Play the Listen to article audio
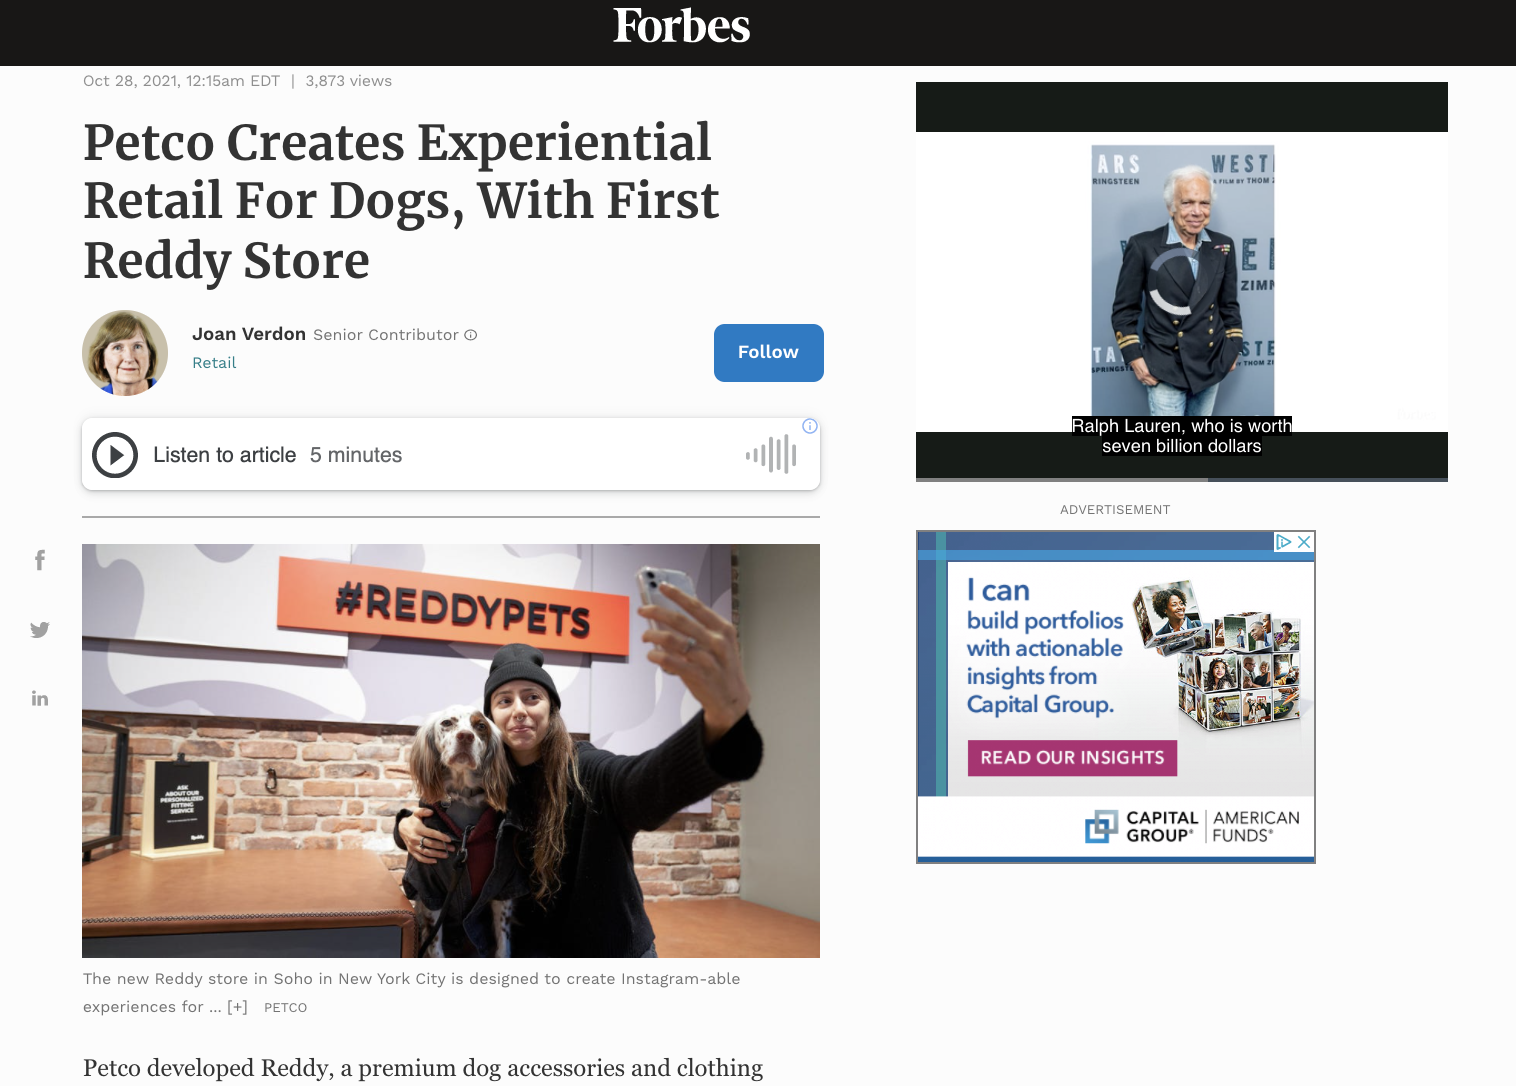This screenshot has width=1516, height=1086. tap(115, 455)
